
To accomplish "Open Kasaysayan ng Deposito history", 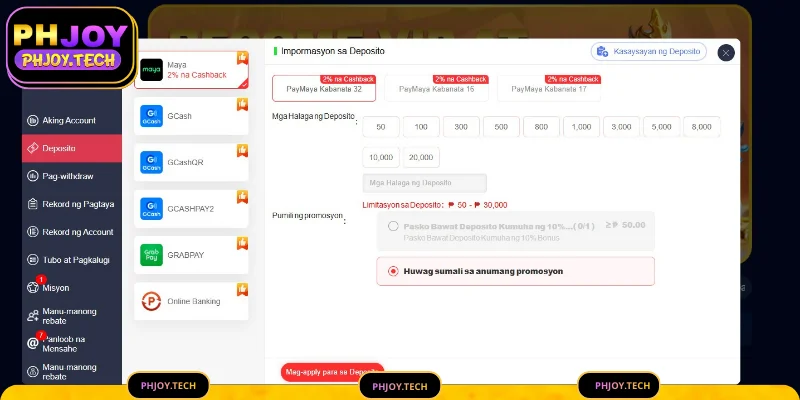I will click(x=648, y=52).
